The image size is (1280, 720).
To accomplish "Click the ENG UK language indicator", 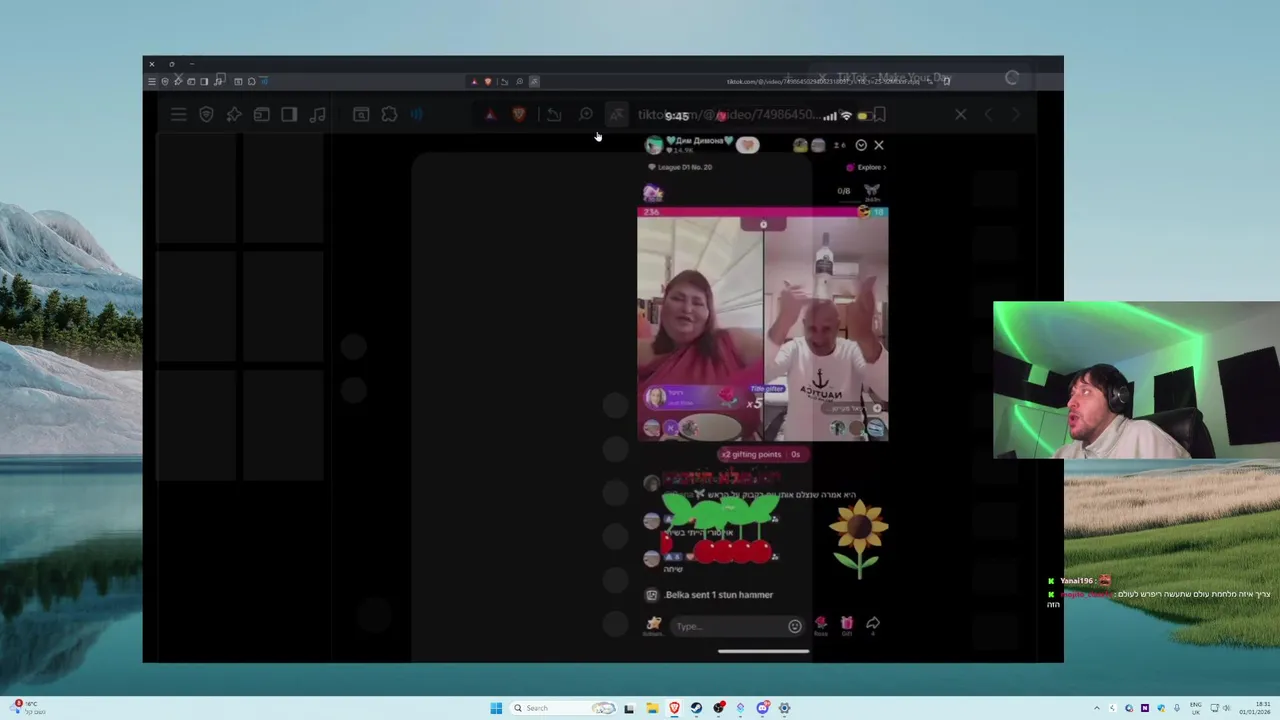I will pos(1196,708).
